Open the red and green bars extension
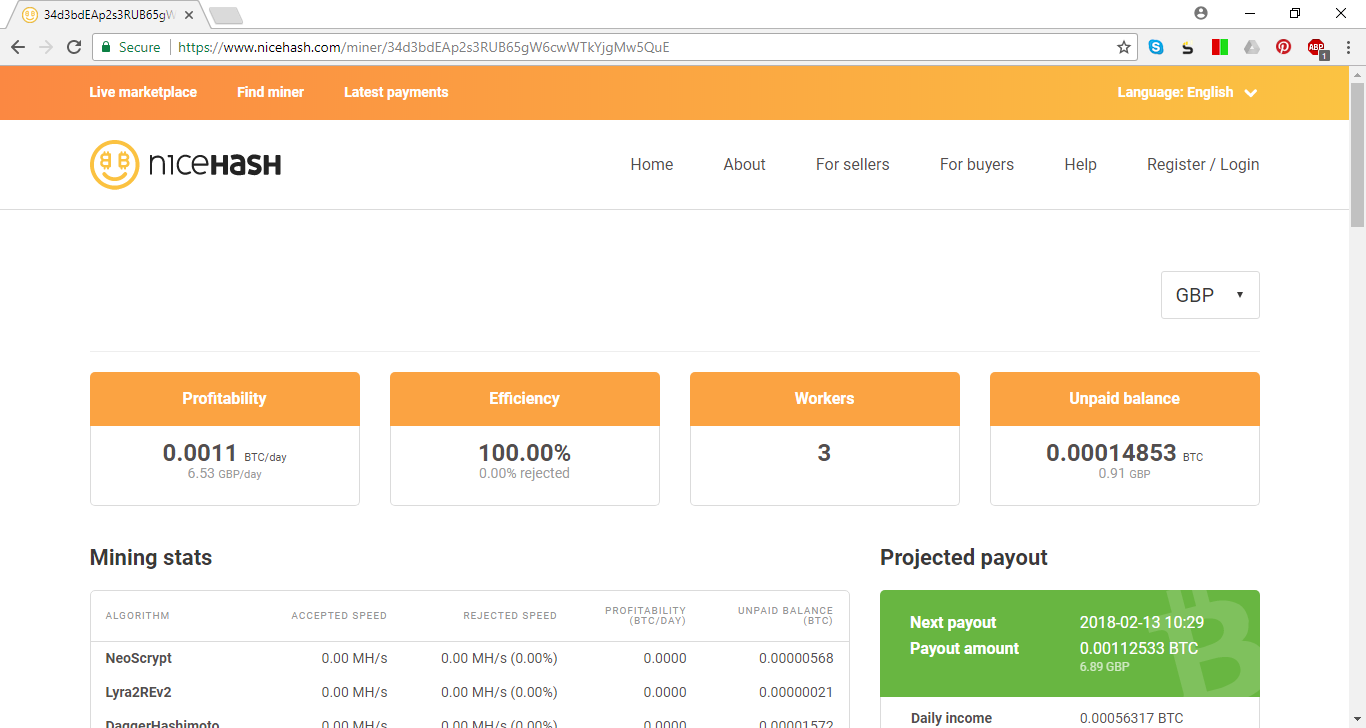 coord(1220,47)
